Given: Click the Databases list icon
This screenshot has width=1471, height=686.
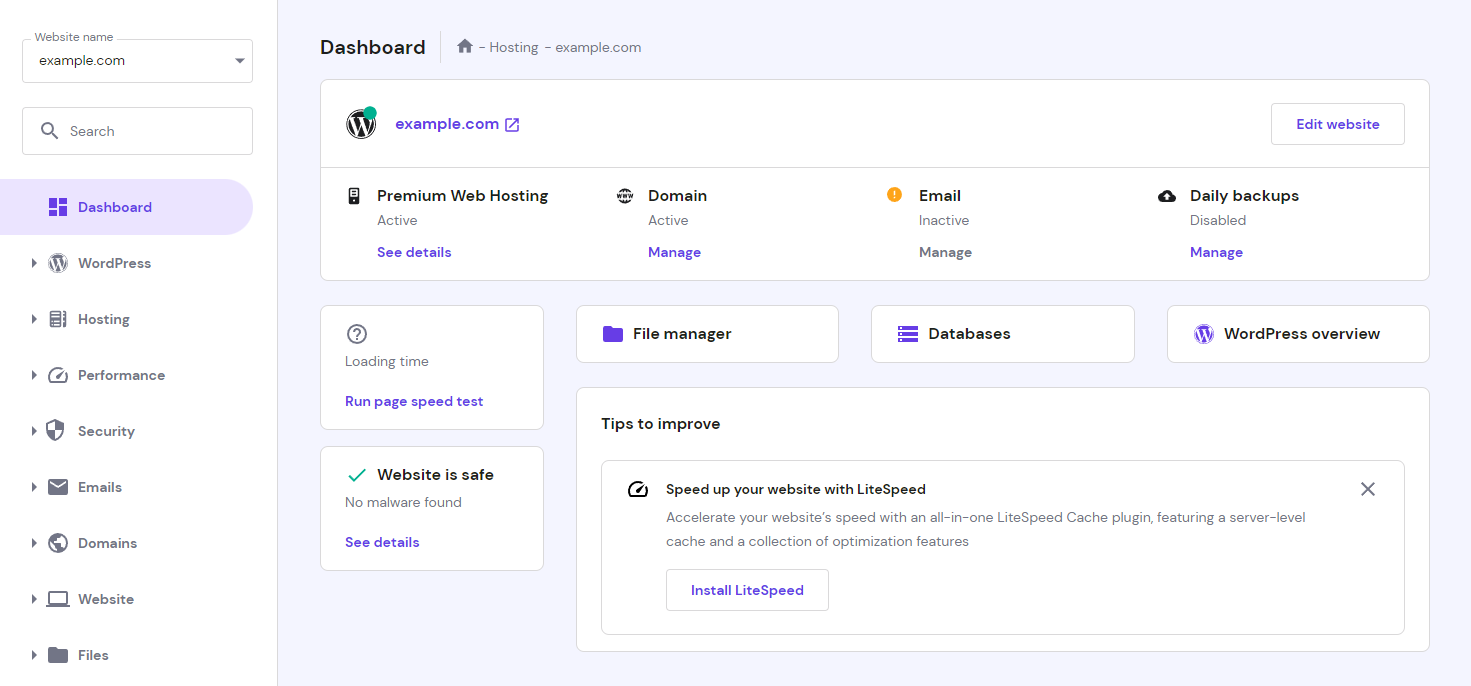Looking at the screenshot, I should pyautogui.click(x=907, y=334).
